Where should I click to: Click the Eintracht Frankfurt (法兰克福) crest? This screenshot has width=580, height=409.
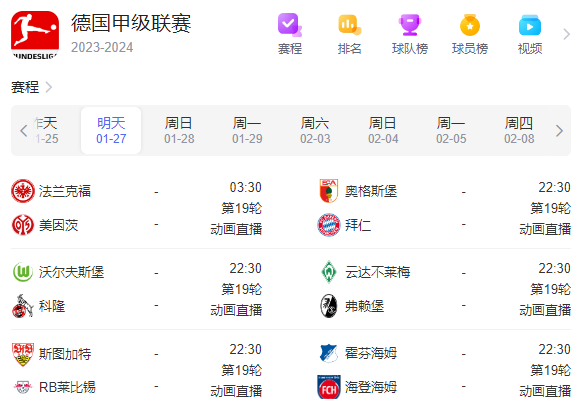[23, 191]
